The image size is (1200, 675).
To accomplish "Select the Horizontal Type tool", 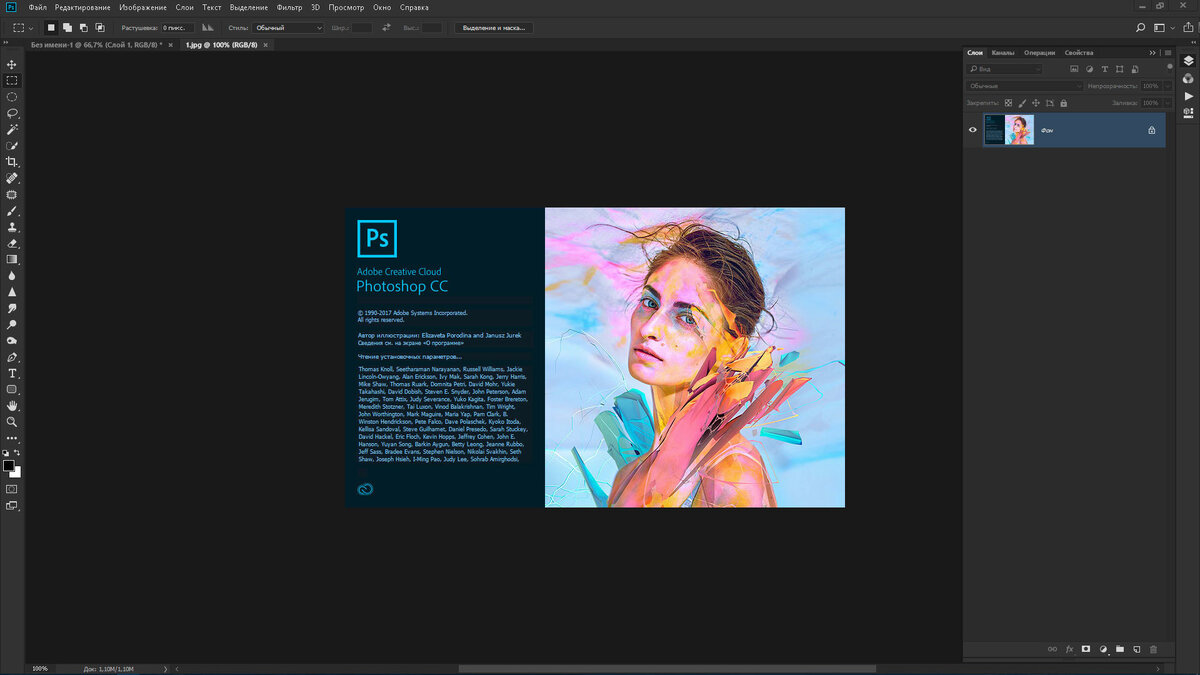I will (x=12, y=373).
